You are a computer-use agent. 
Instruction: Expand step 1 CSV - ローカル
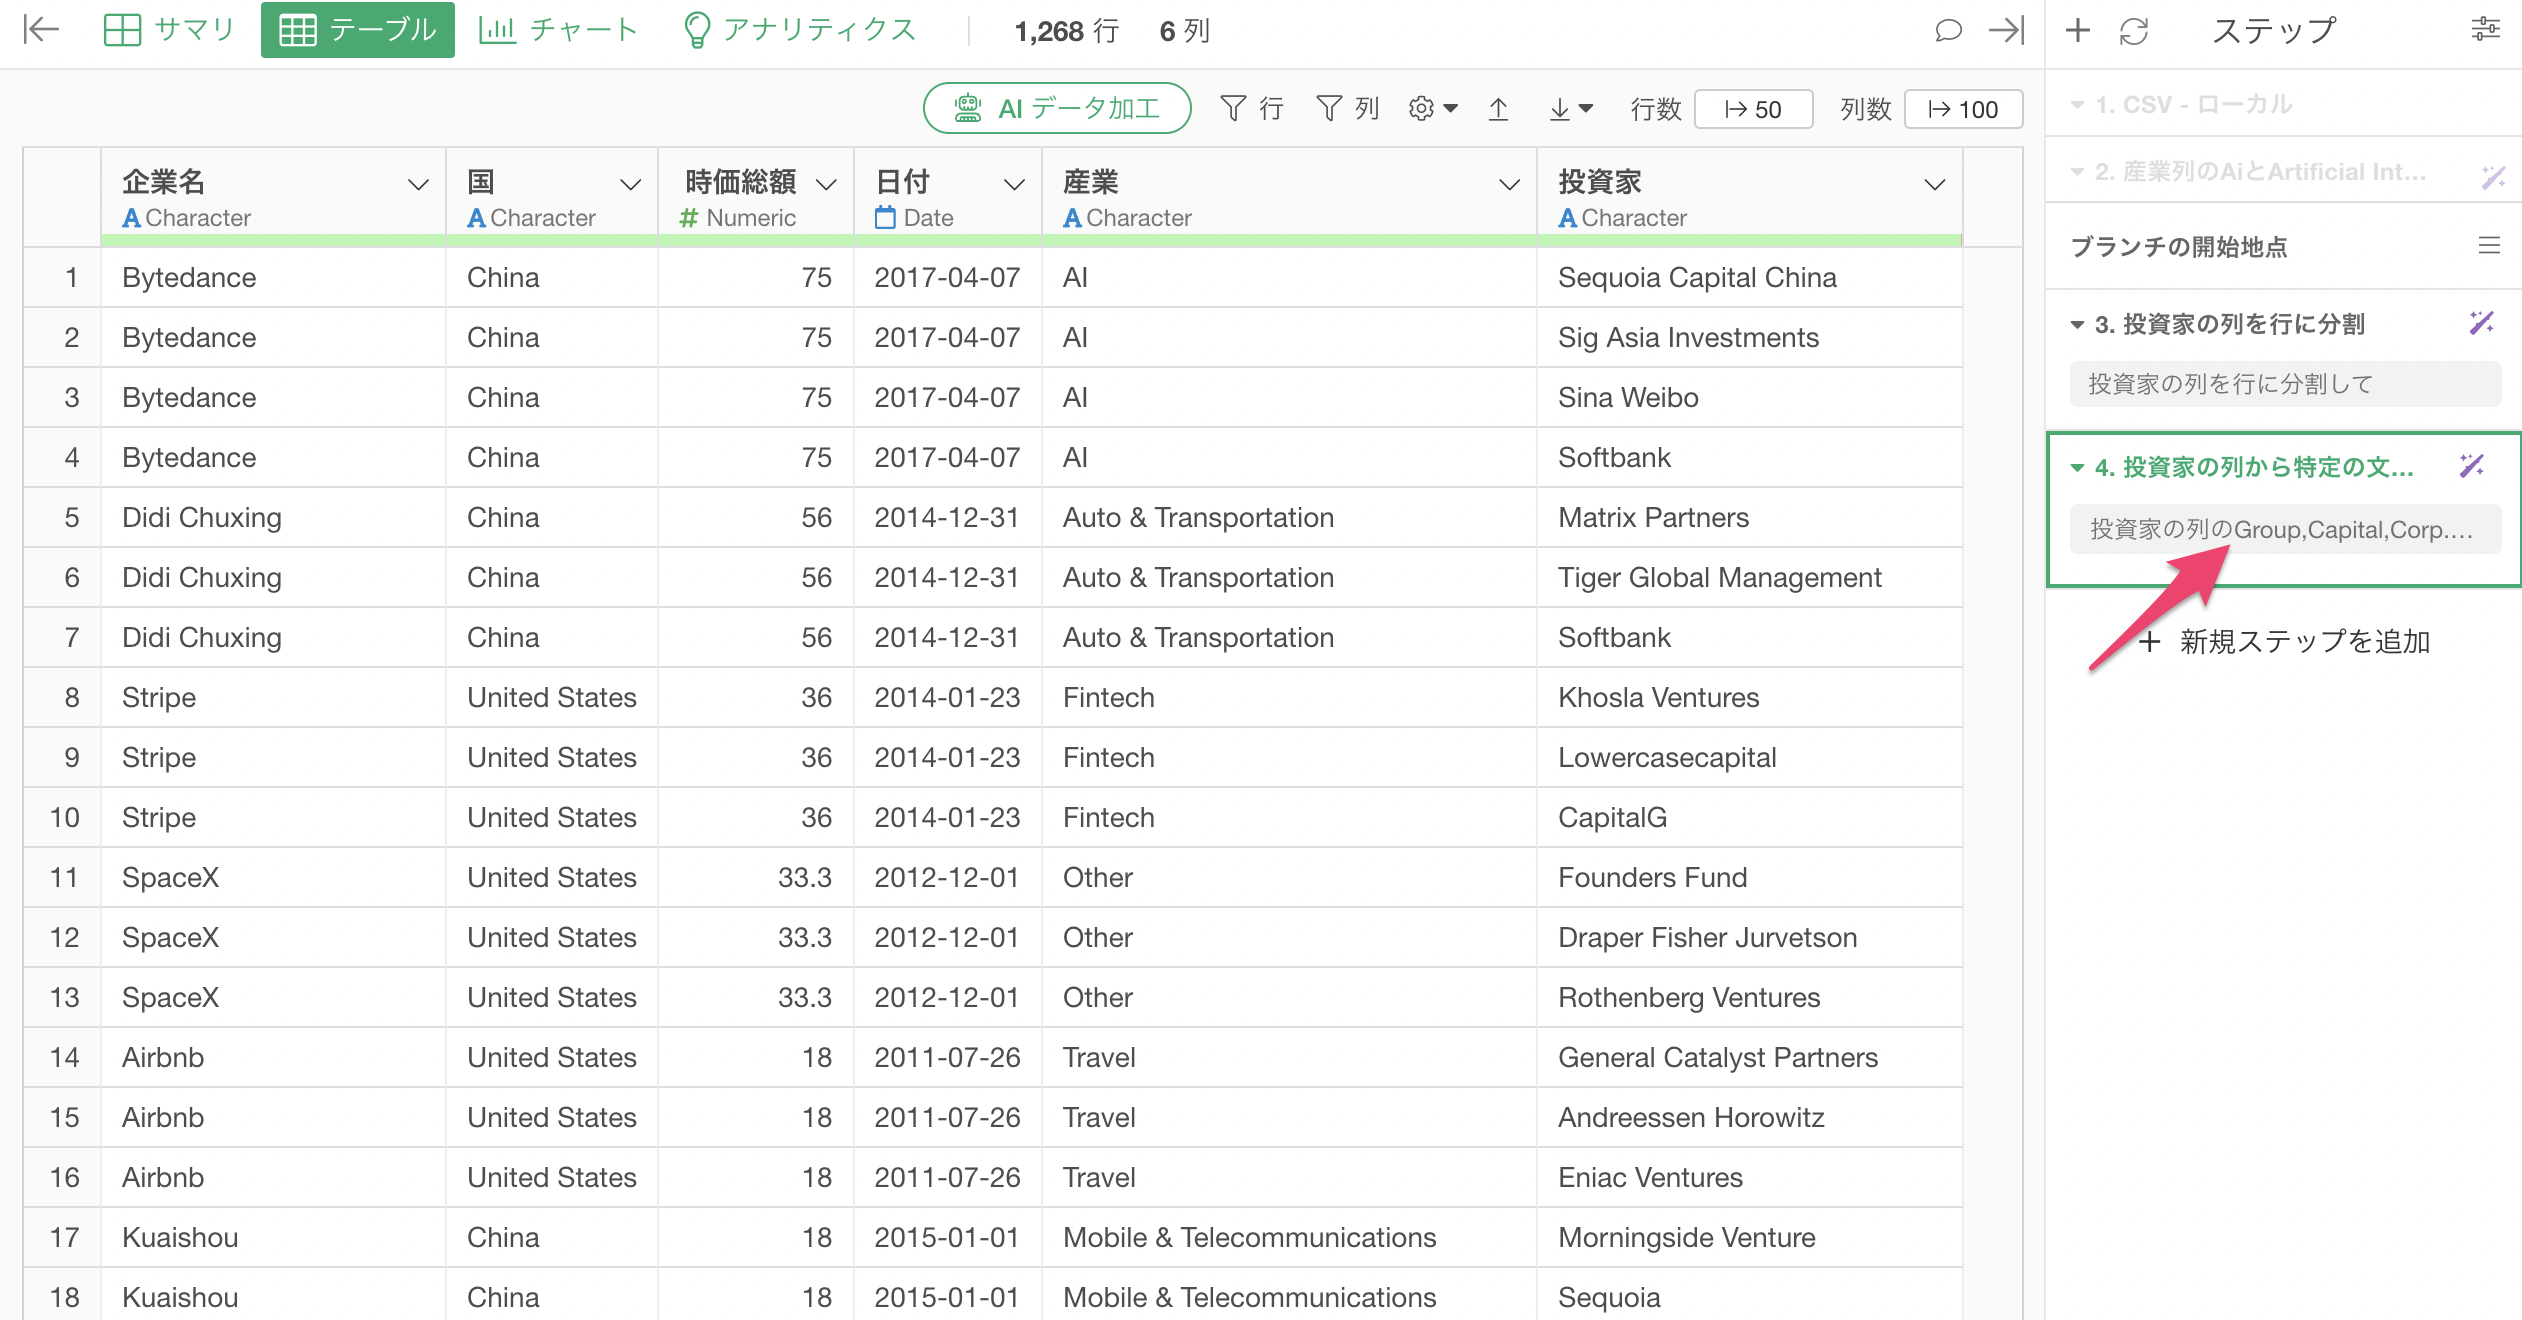click(2077, 105)
